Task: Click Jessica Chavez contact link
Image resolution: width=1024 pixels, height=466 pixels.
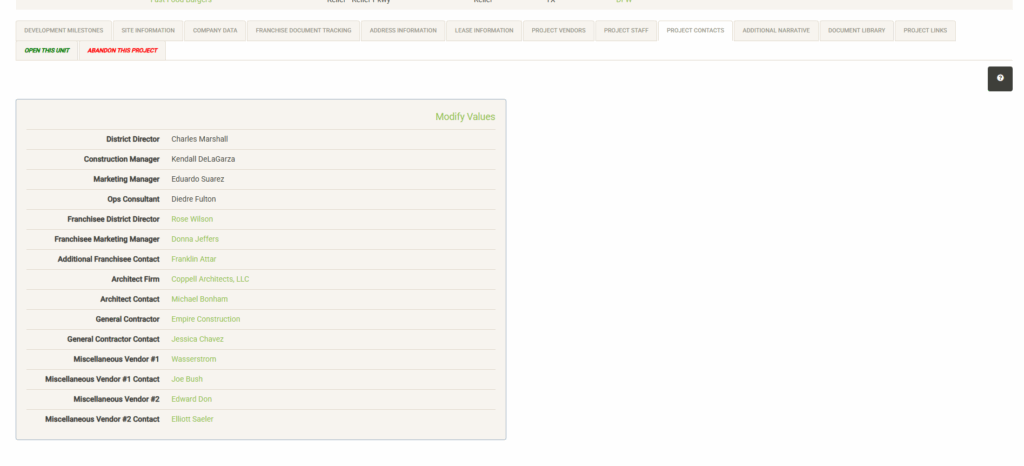Action: click(197, 339)
